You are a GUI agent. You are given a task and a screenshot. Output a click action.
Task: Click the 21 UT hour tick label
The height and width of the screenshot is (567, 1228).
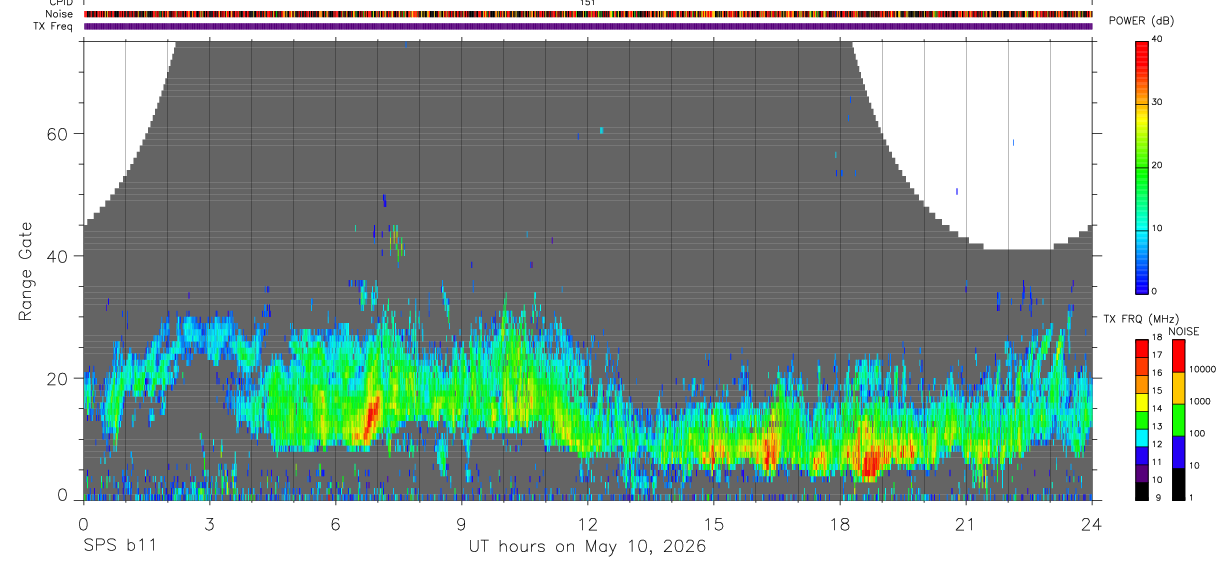coord(965,523)
